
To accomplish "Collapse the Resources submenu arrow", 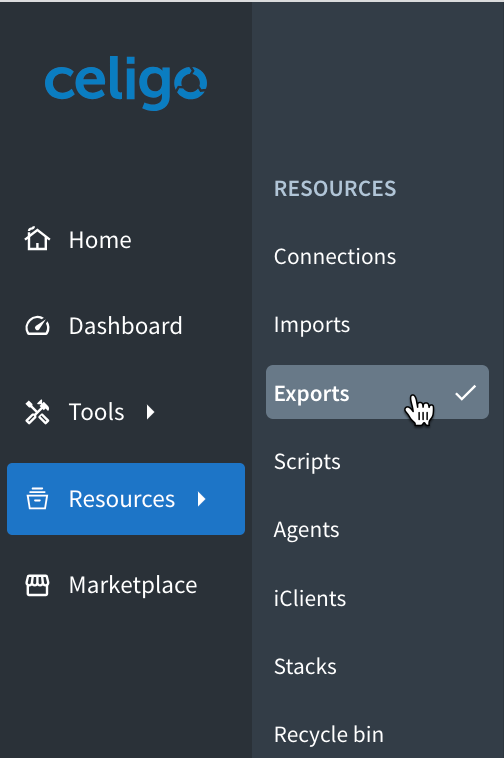I will [202, 499].
